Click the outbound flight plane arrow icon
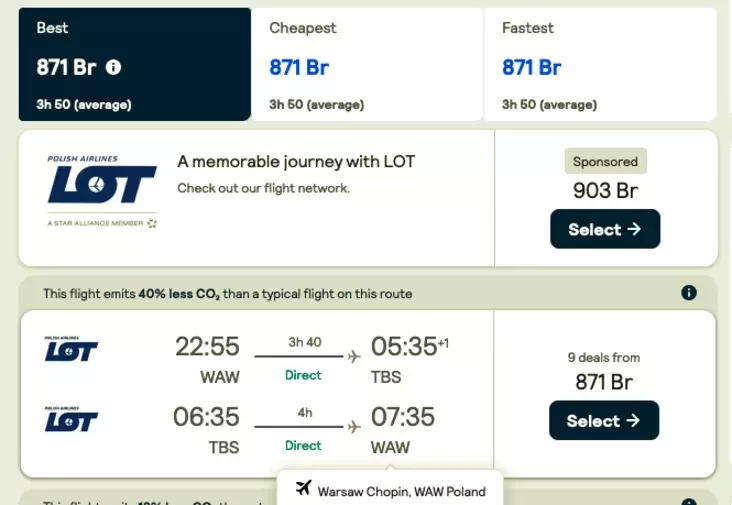This screenshot has height=505, width=732. coord(353,357)
